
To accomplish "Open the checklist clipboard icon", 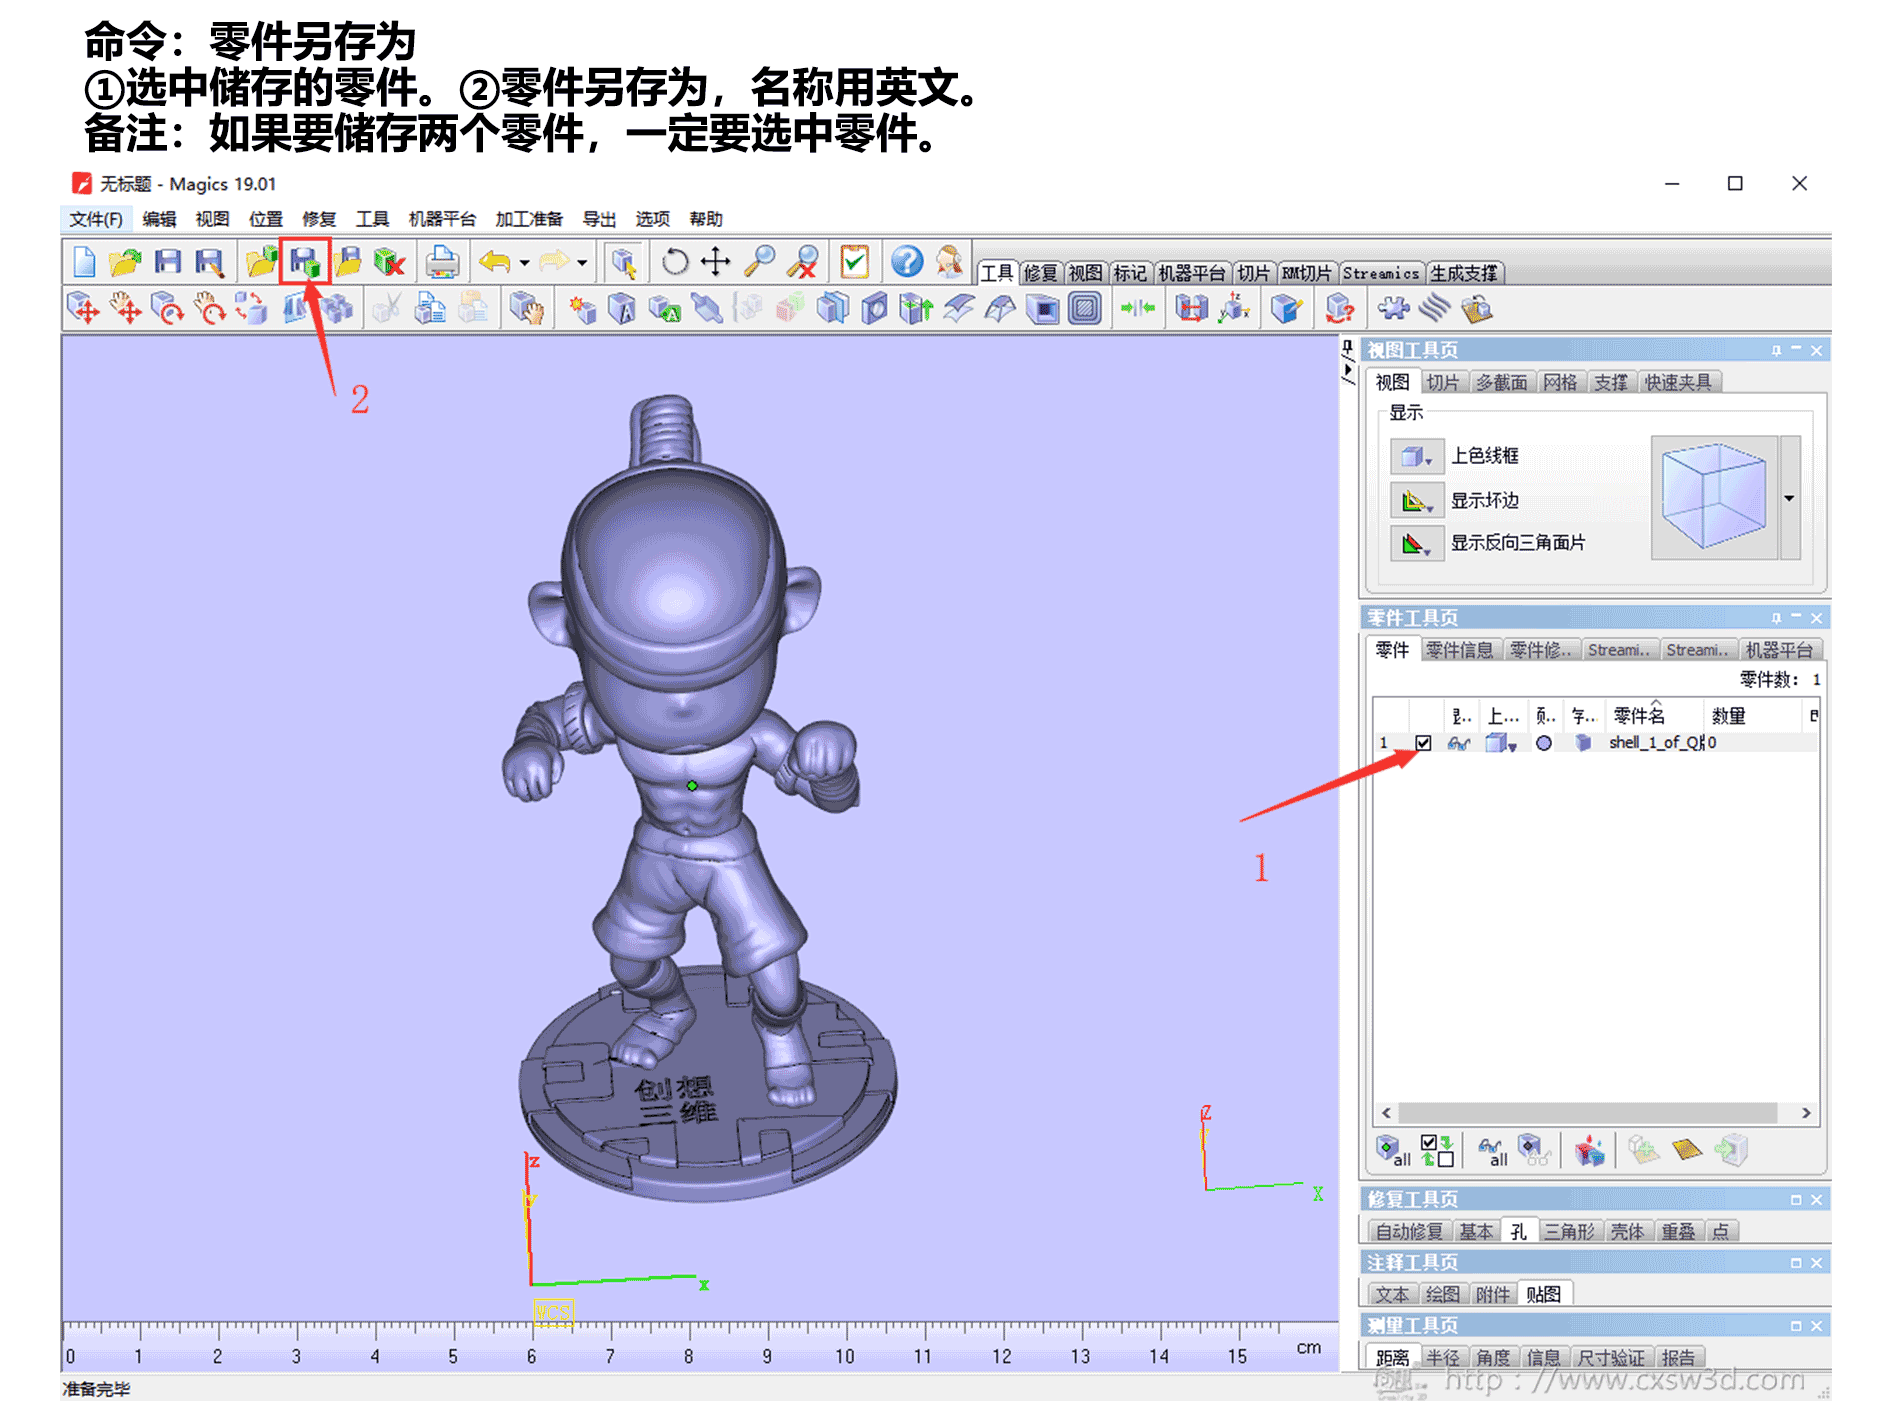I will (855, 262).
